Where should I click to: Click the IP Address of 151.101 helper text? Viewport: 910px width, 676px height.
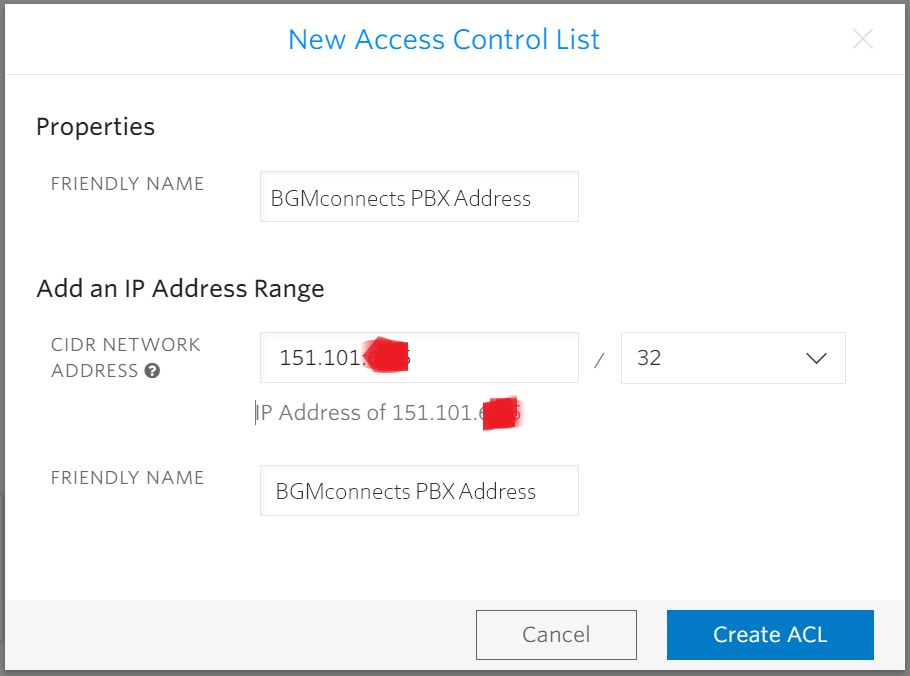point(370,412)
